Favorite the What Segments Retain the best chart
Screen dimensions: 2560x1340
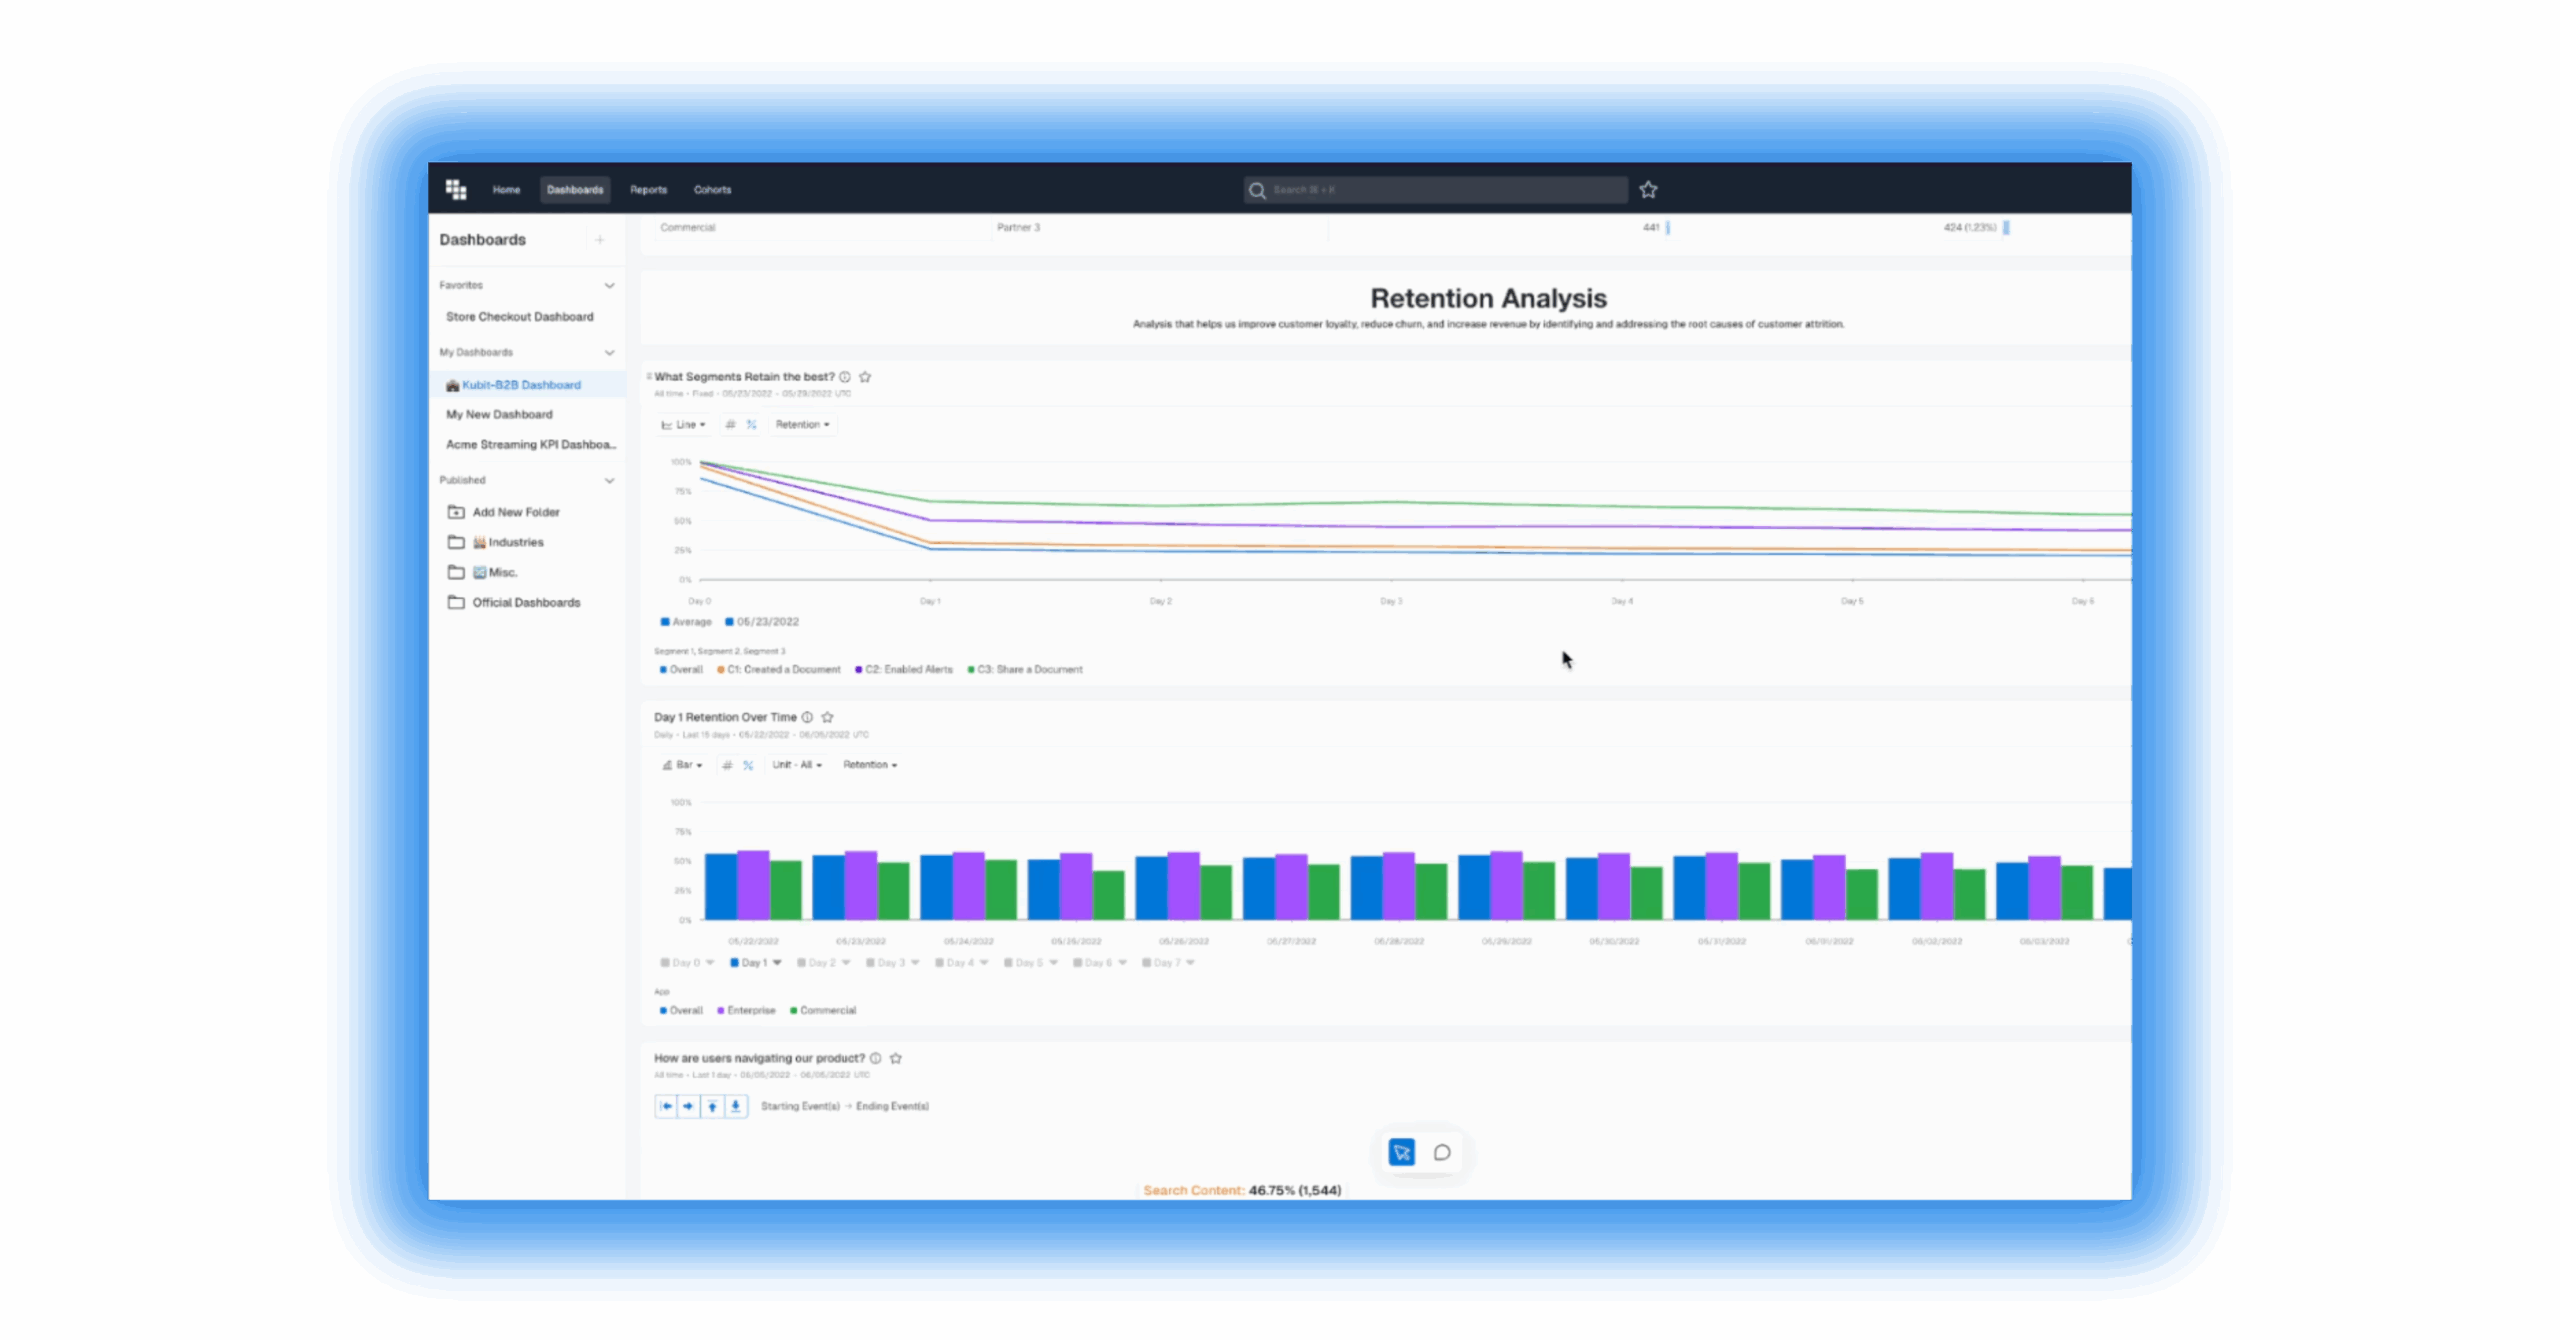[x=865, y=377]
